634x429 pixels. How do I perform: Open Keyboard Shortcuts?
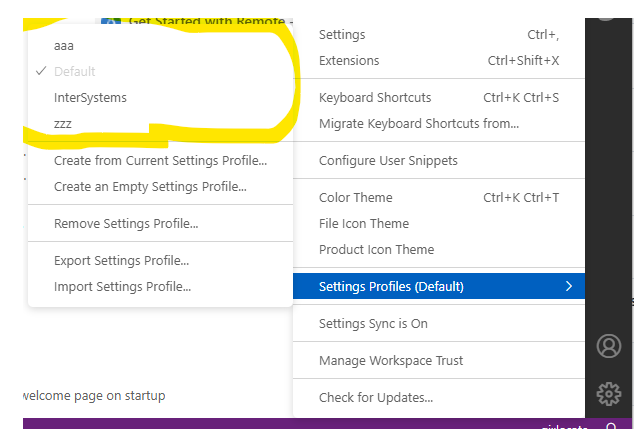coord(439,97)
